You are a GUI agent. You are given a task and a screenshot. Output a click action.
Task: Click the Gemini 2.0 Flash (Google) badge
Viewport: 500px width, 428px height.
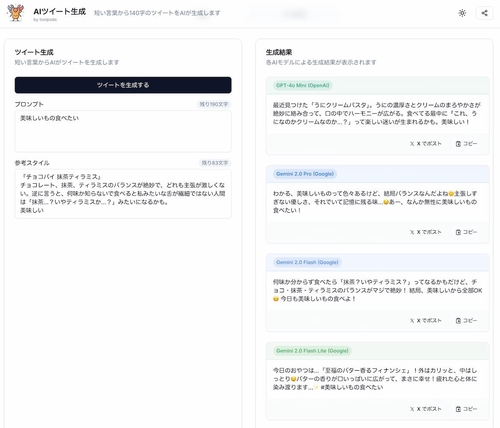click(x=307, y=262)
